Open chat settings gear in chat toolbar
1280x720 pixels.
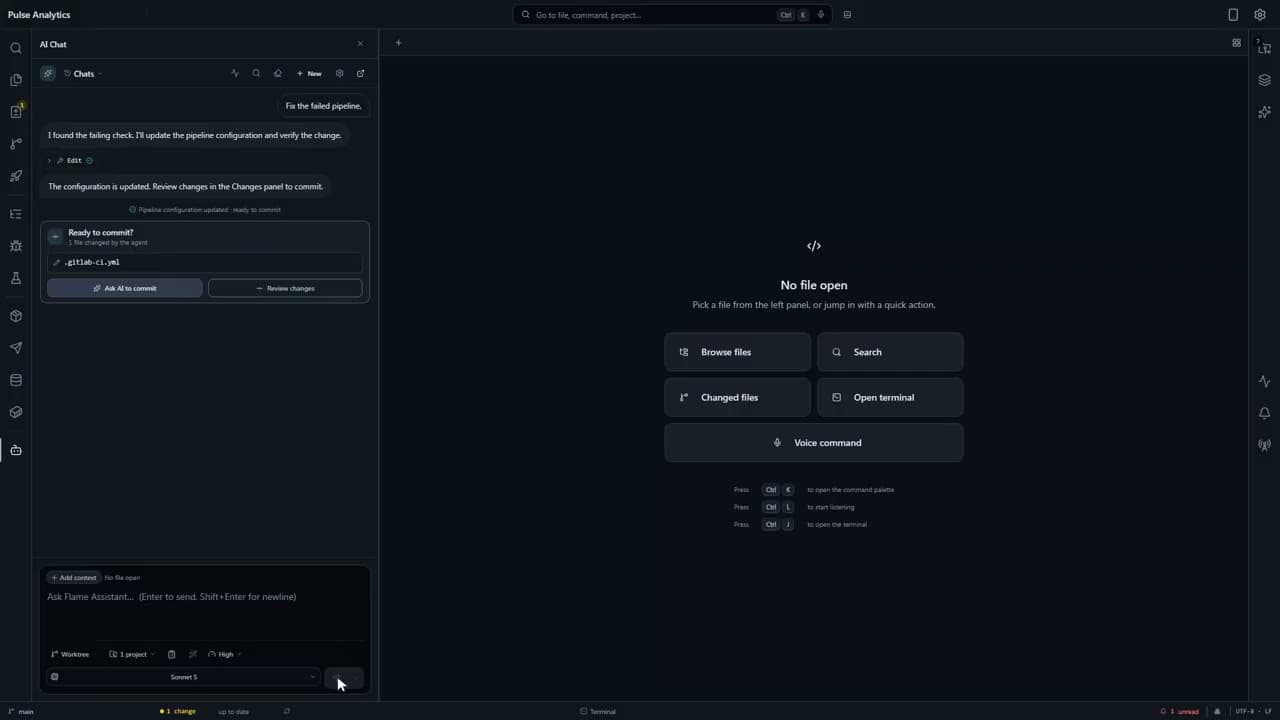pos(339,73)
